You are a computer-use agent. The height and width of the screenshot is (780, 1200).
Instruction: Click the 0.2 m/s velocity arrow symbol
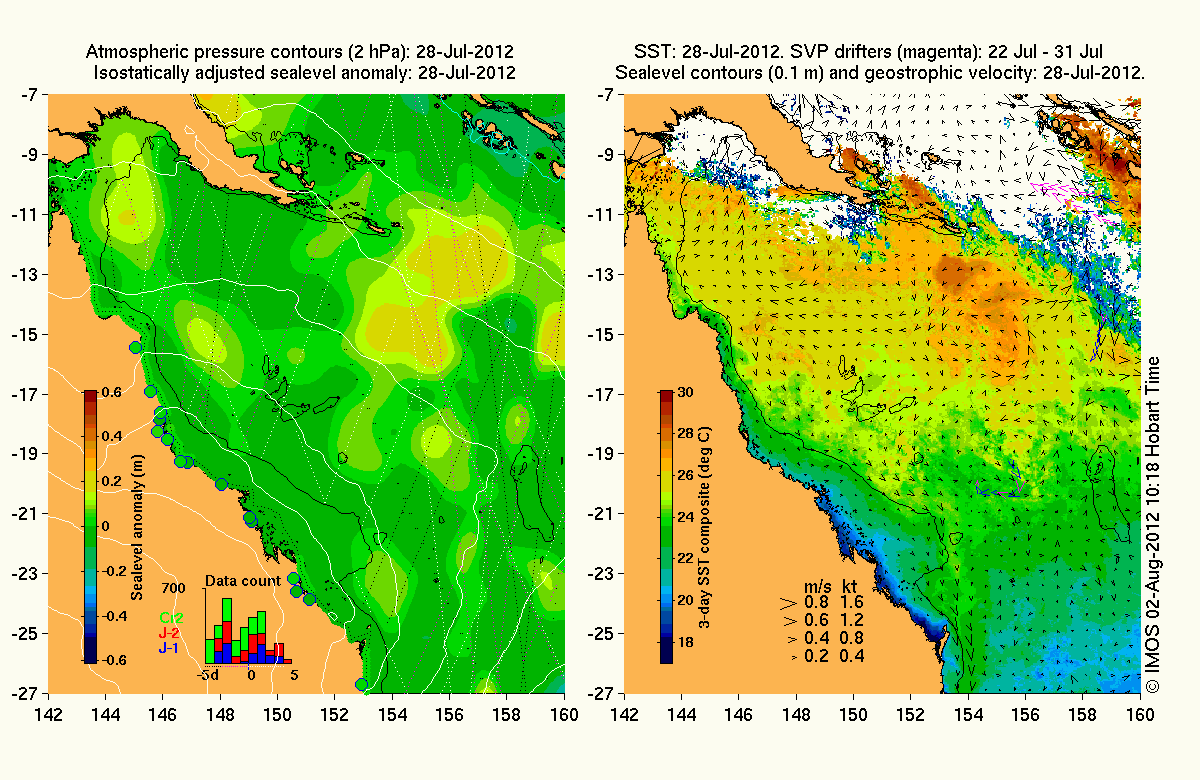pos(794,656)
